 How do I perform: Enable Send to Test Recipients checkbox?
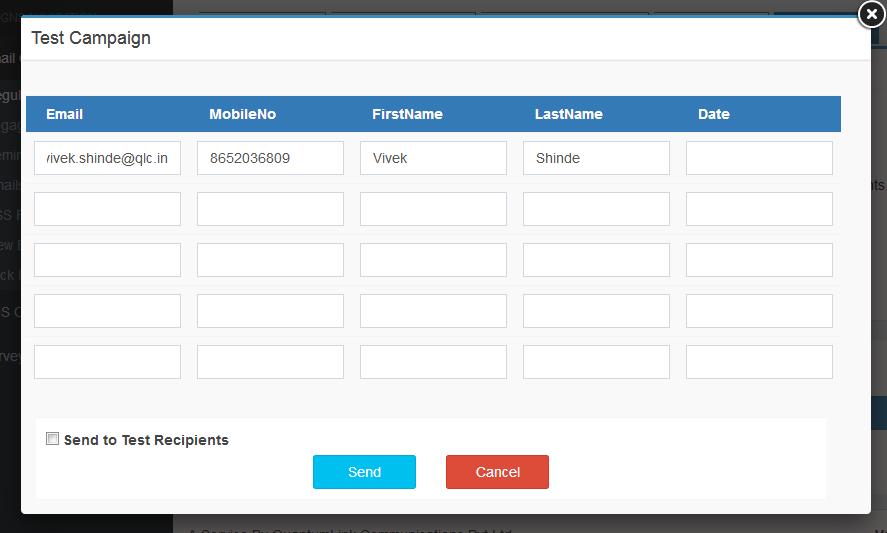point(53,439)
